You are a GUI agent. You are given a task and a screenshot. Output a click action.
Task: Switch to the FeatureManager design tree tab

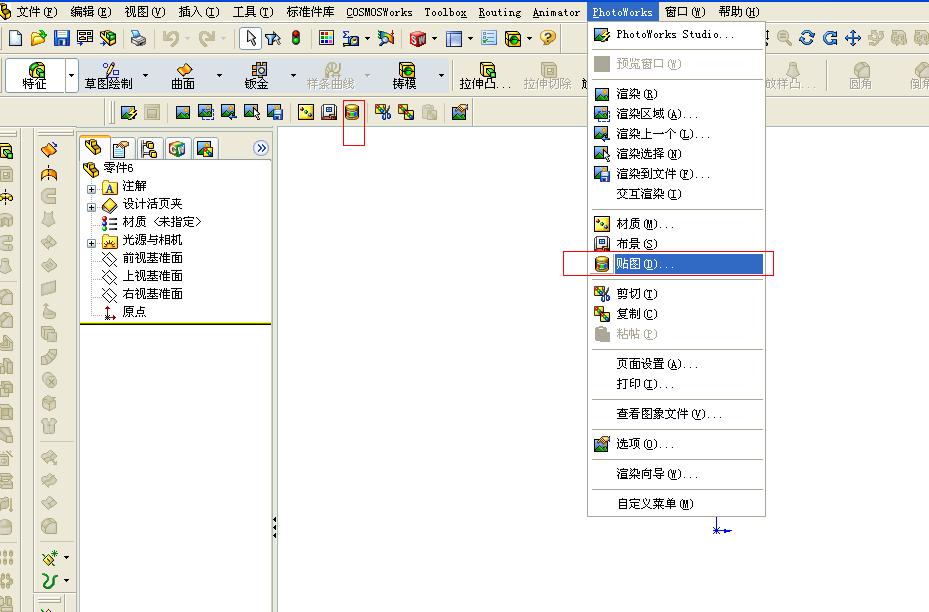93,148
